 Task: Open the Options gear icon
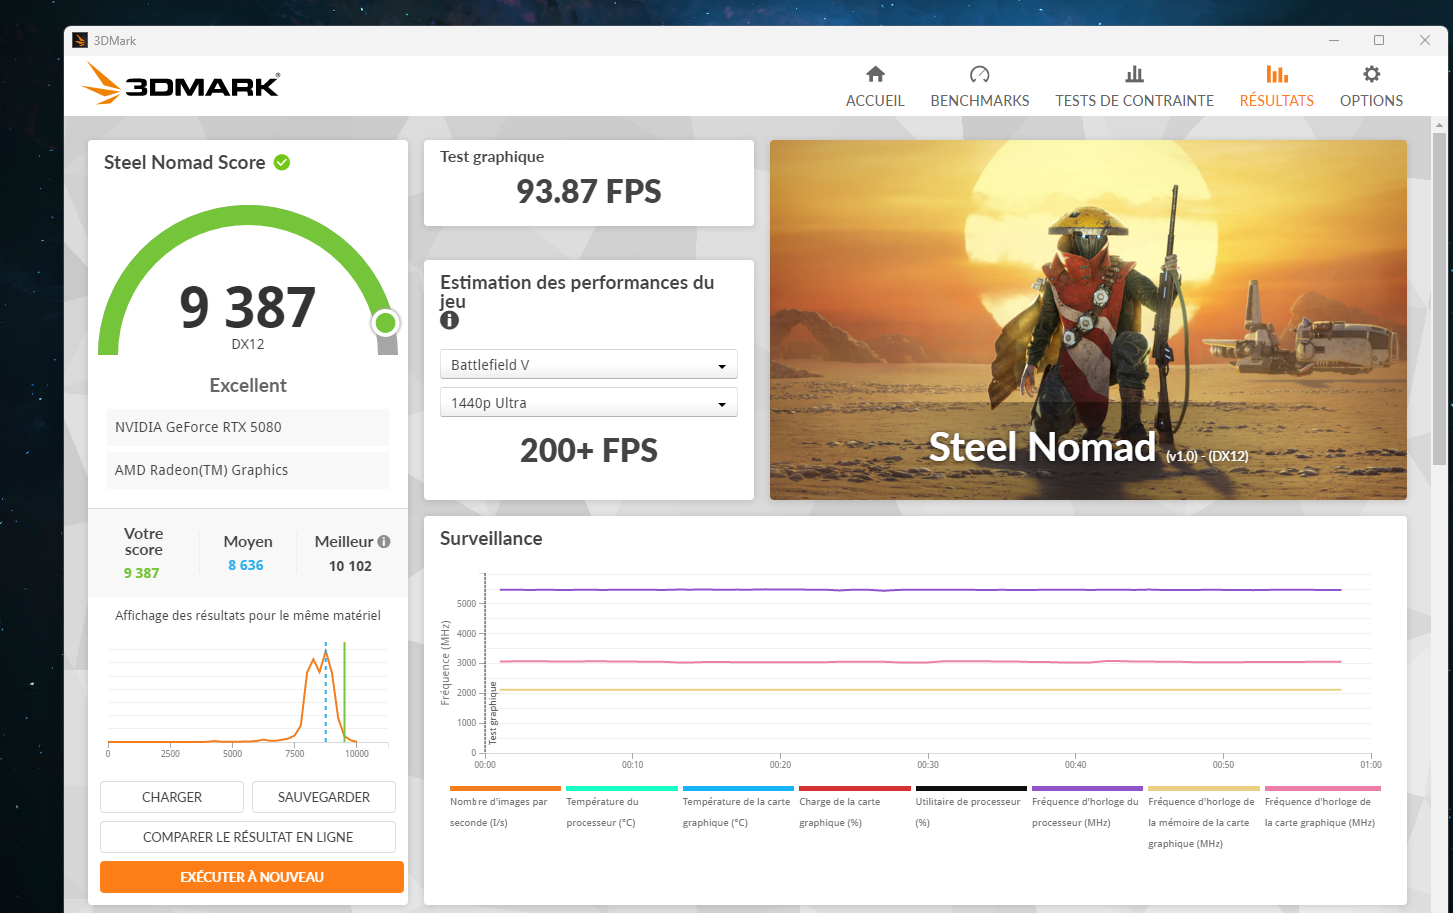tap(1371, 74)
